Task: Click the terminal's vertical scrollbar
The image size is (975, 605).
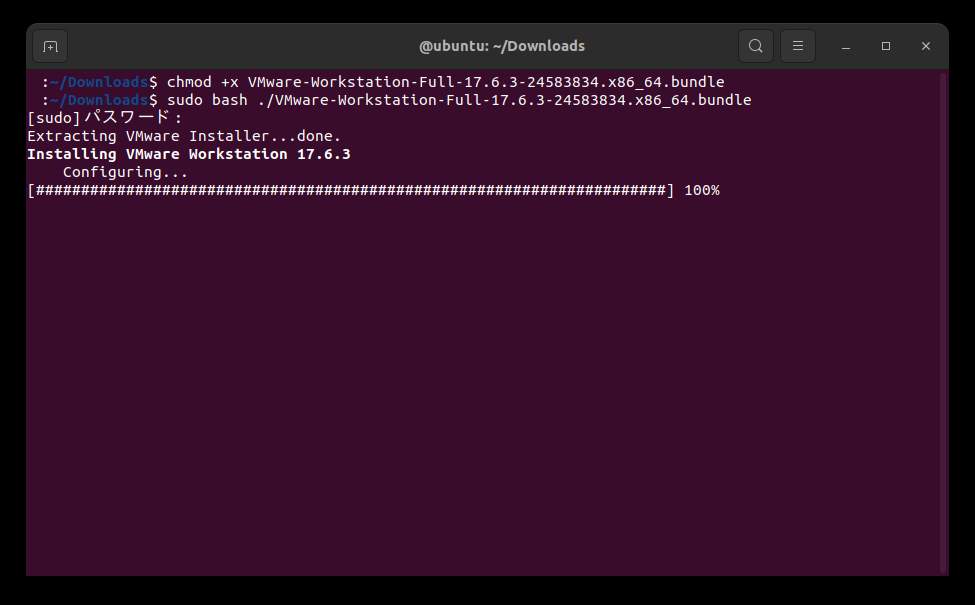Action: [x=944, y=322]
